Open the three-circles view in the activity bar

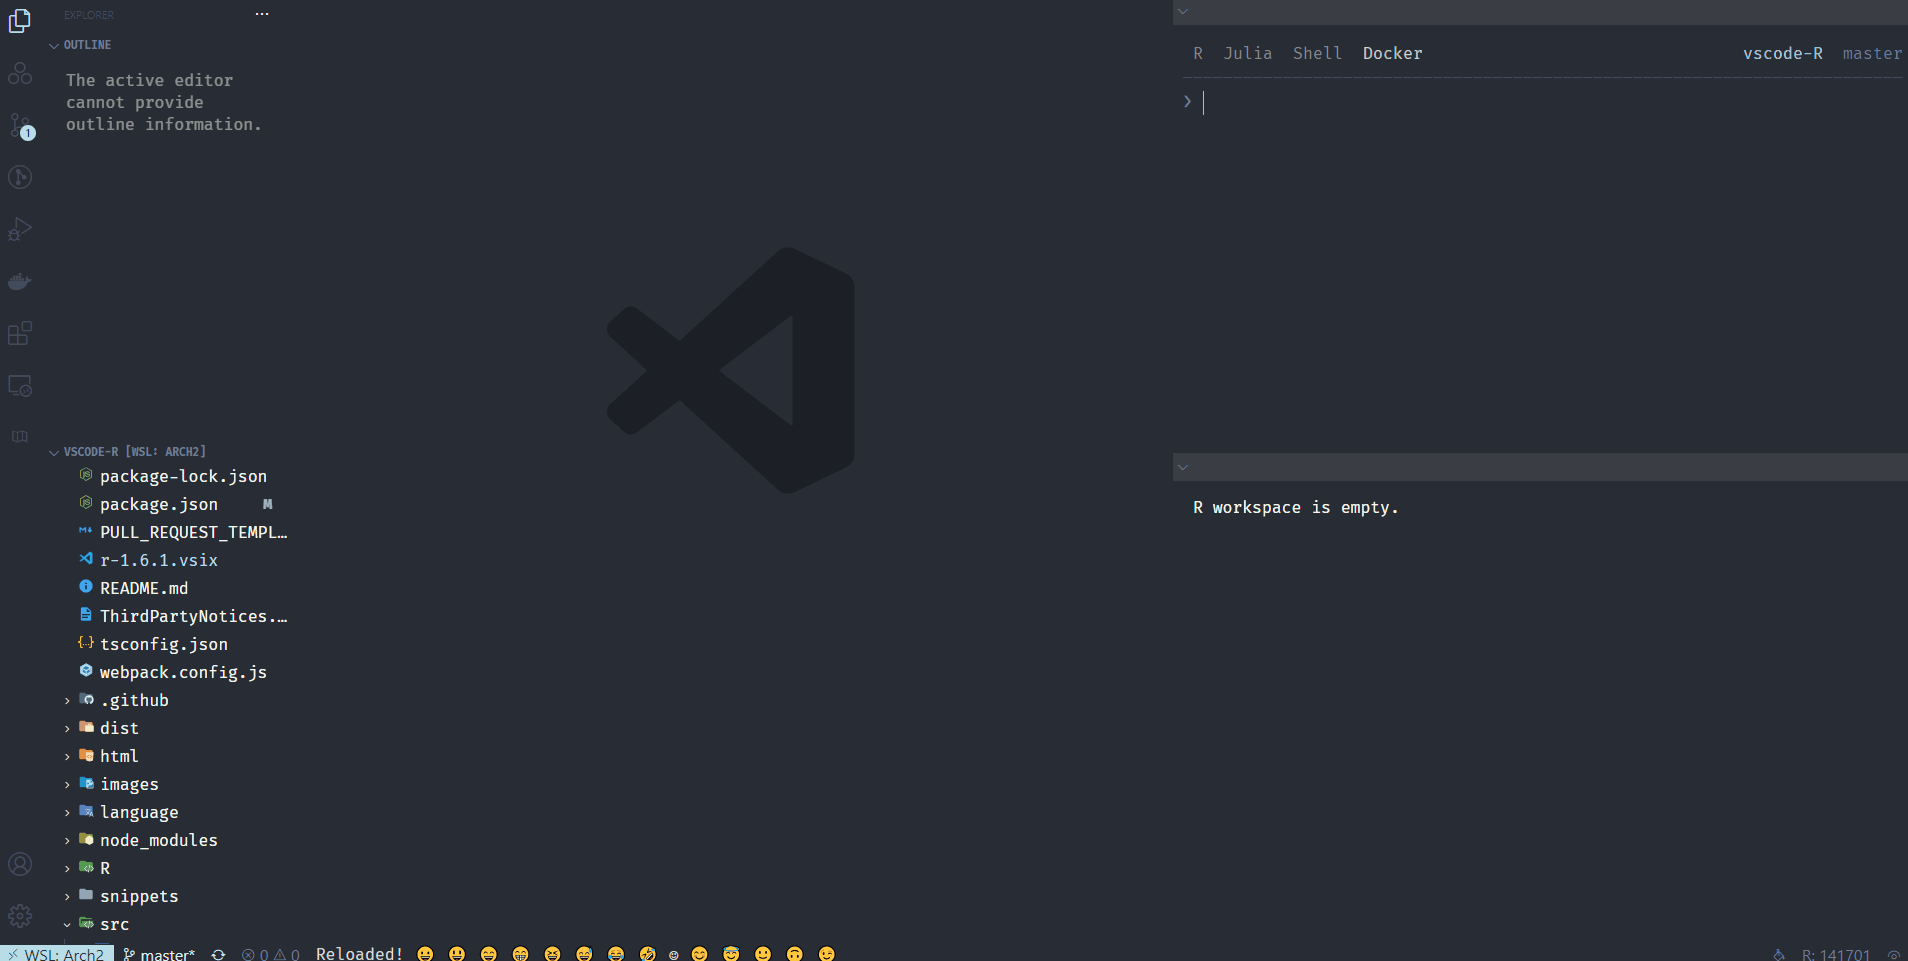point(20,73)
